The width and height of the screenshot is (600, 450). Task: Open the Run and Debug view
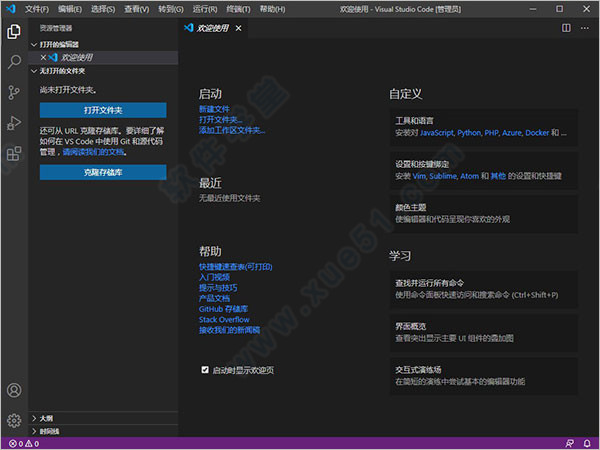(14, 123)
